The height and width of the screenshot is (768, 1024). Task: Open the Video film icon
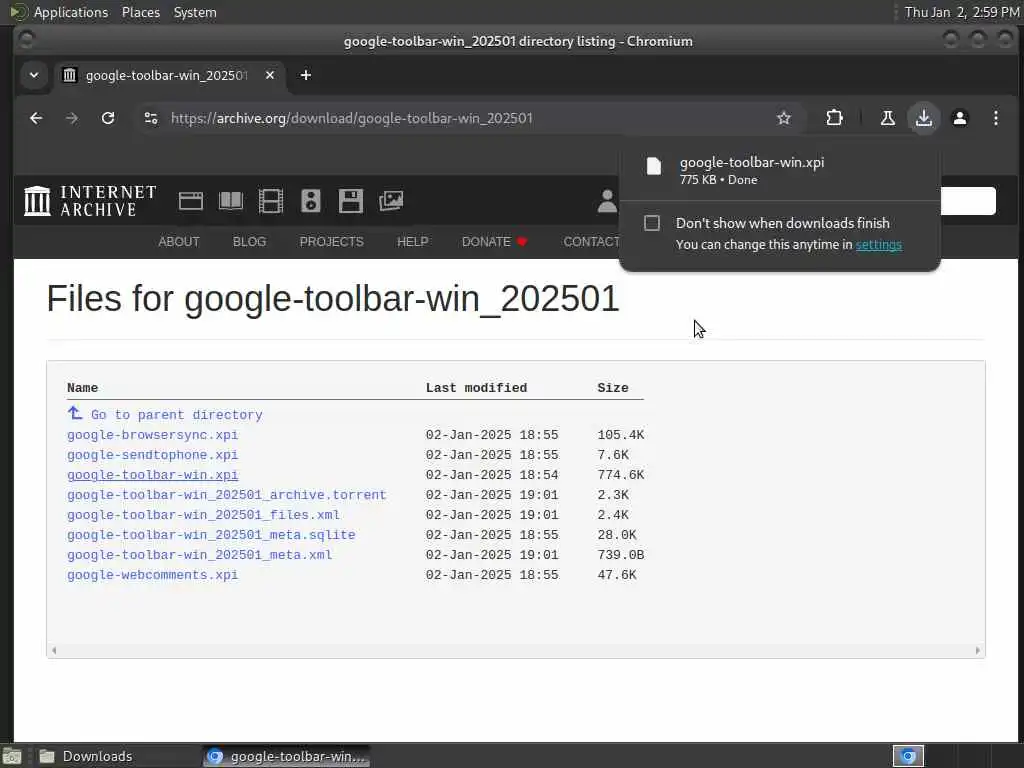270,200
